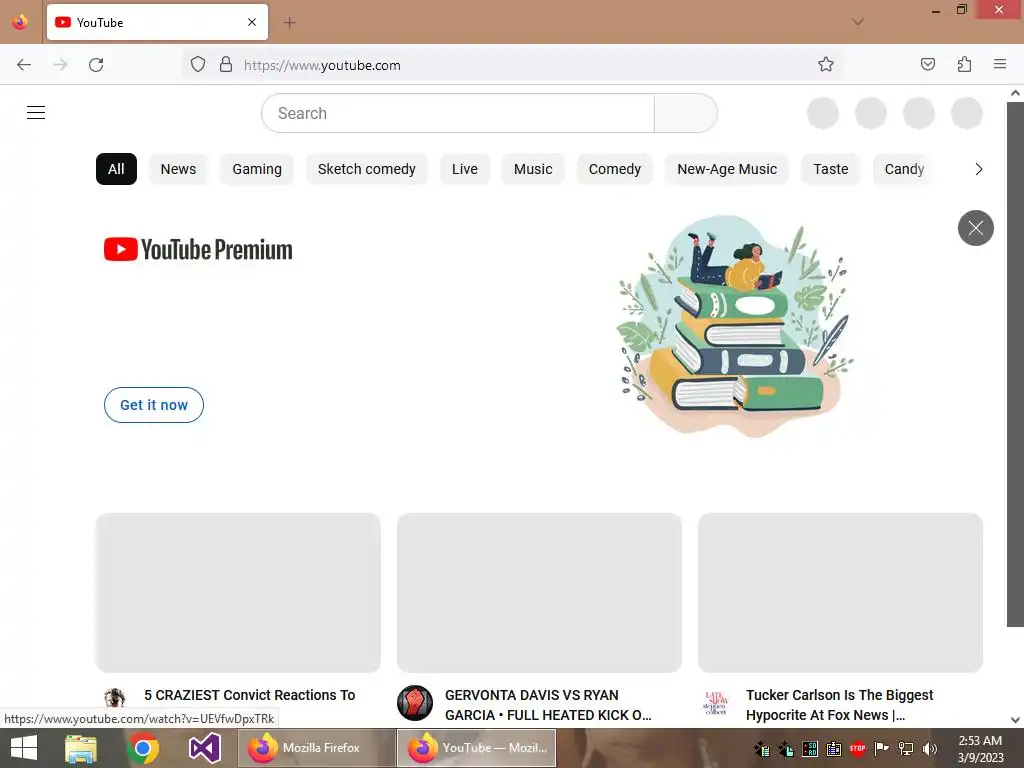
Task: Select the Candy filter chip
Action: click(904, 169)
